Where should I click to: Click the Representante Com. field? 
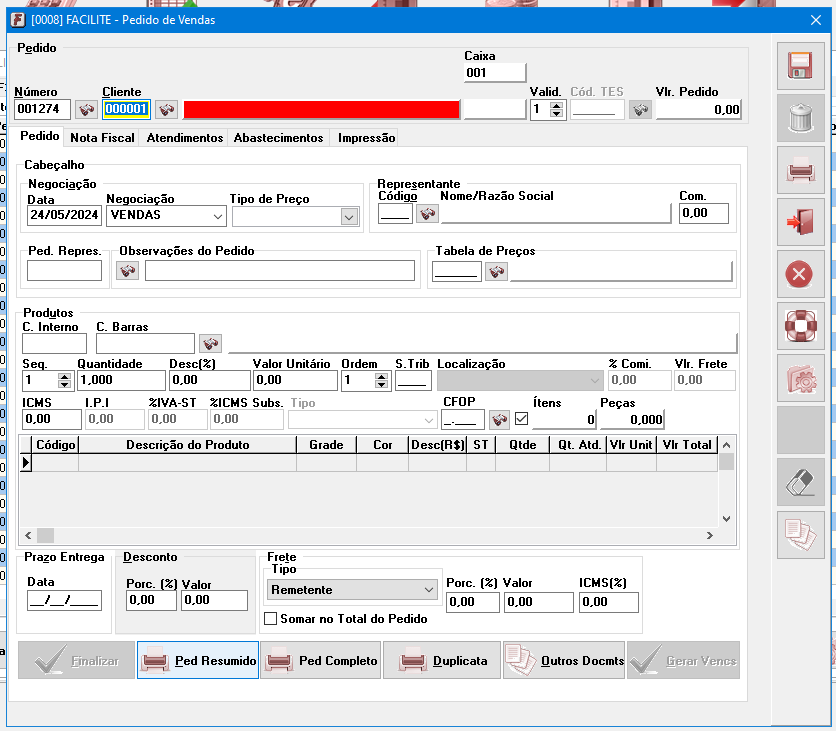click(704, 213)
